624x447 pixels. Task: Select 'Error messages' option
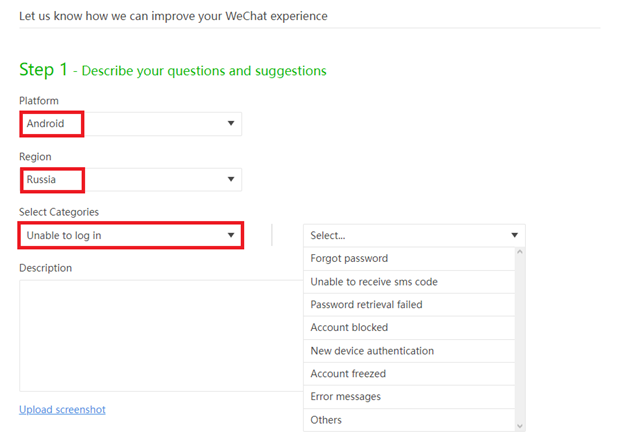click(409, 397)
